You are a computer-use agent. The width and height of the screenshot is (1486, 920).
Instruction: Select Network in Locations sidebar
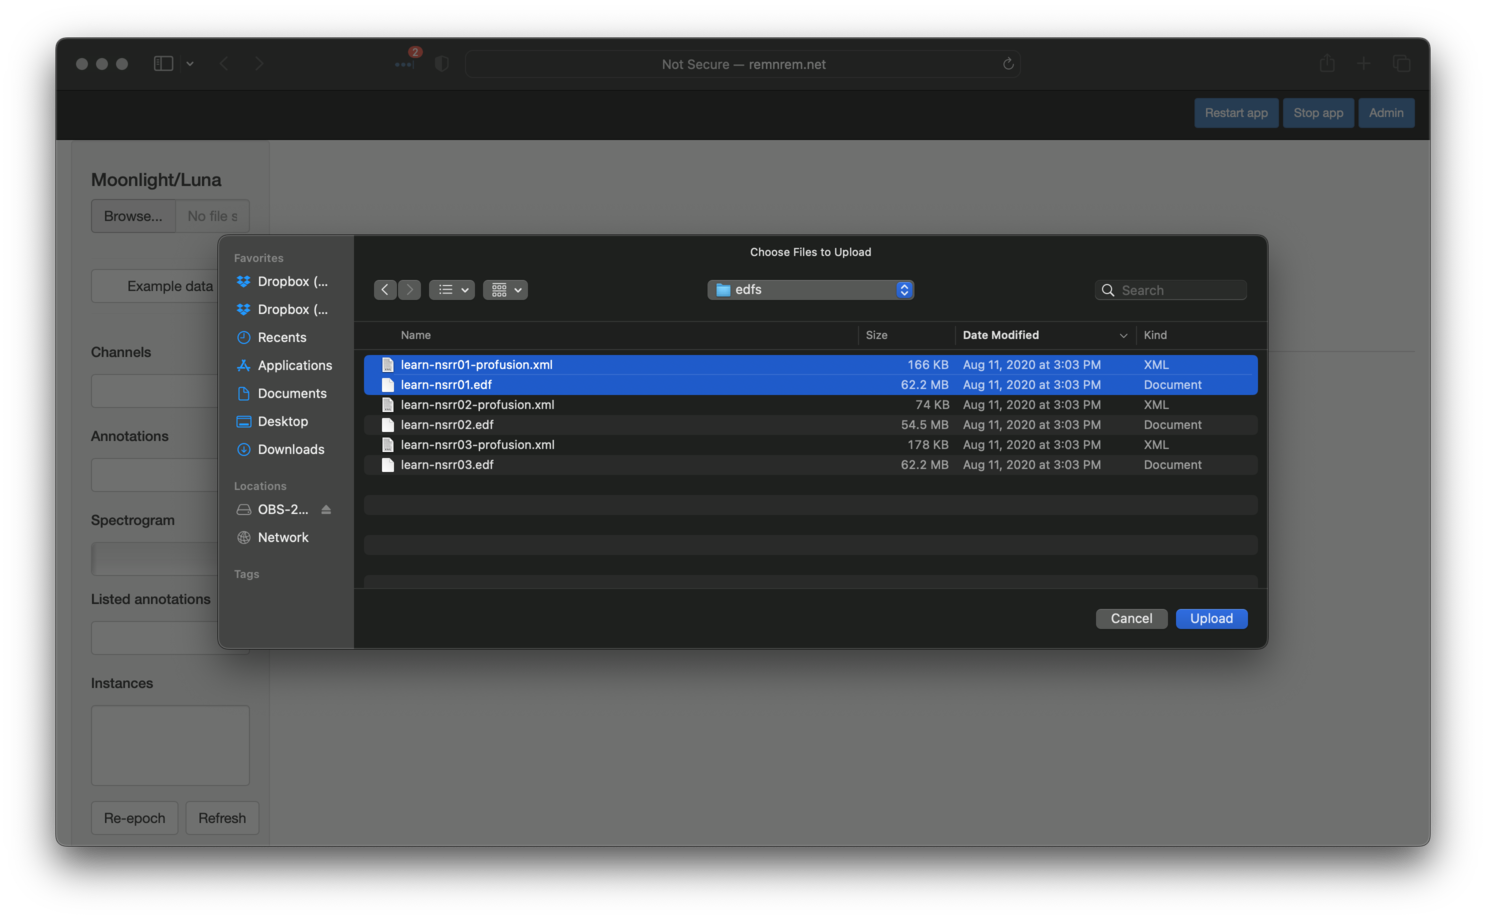pyautogui.click(x=283, y=538)
